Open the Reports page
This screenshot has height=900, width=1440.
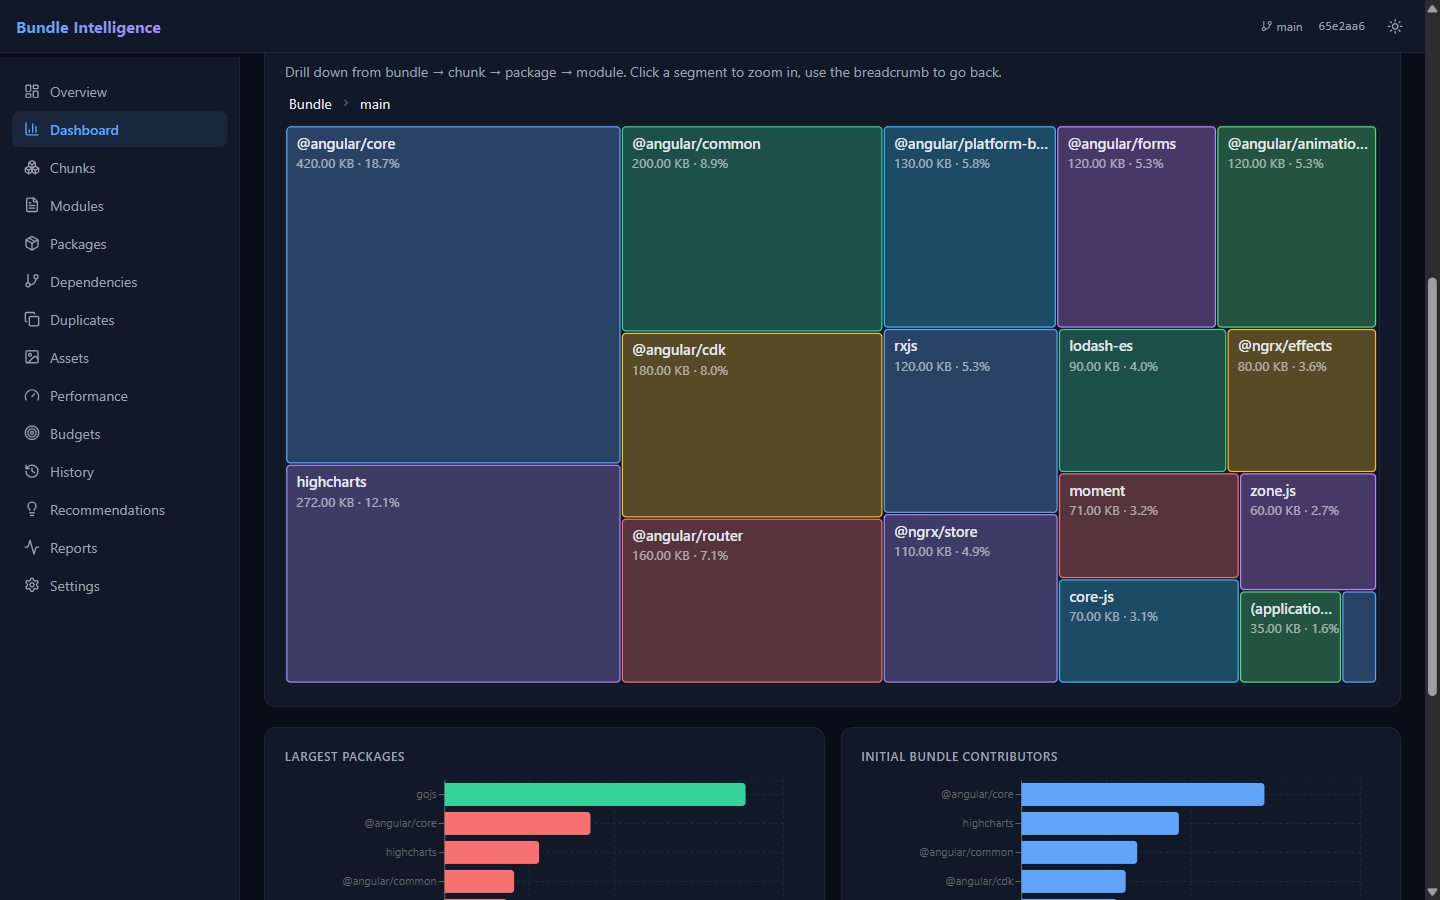click(119, 548)
